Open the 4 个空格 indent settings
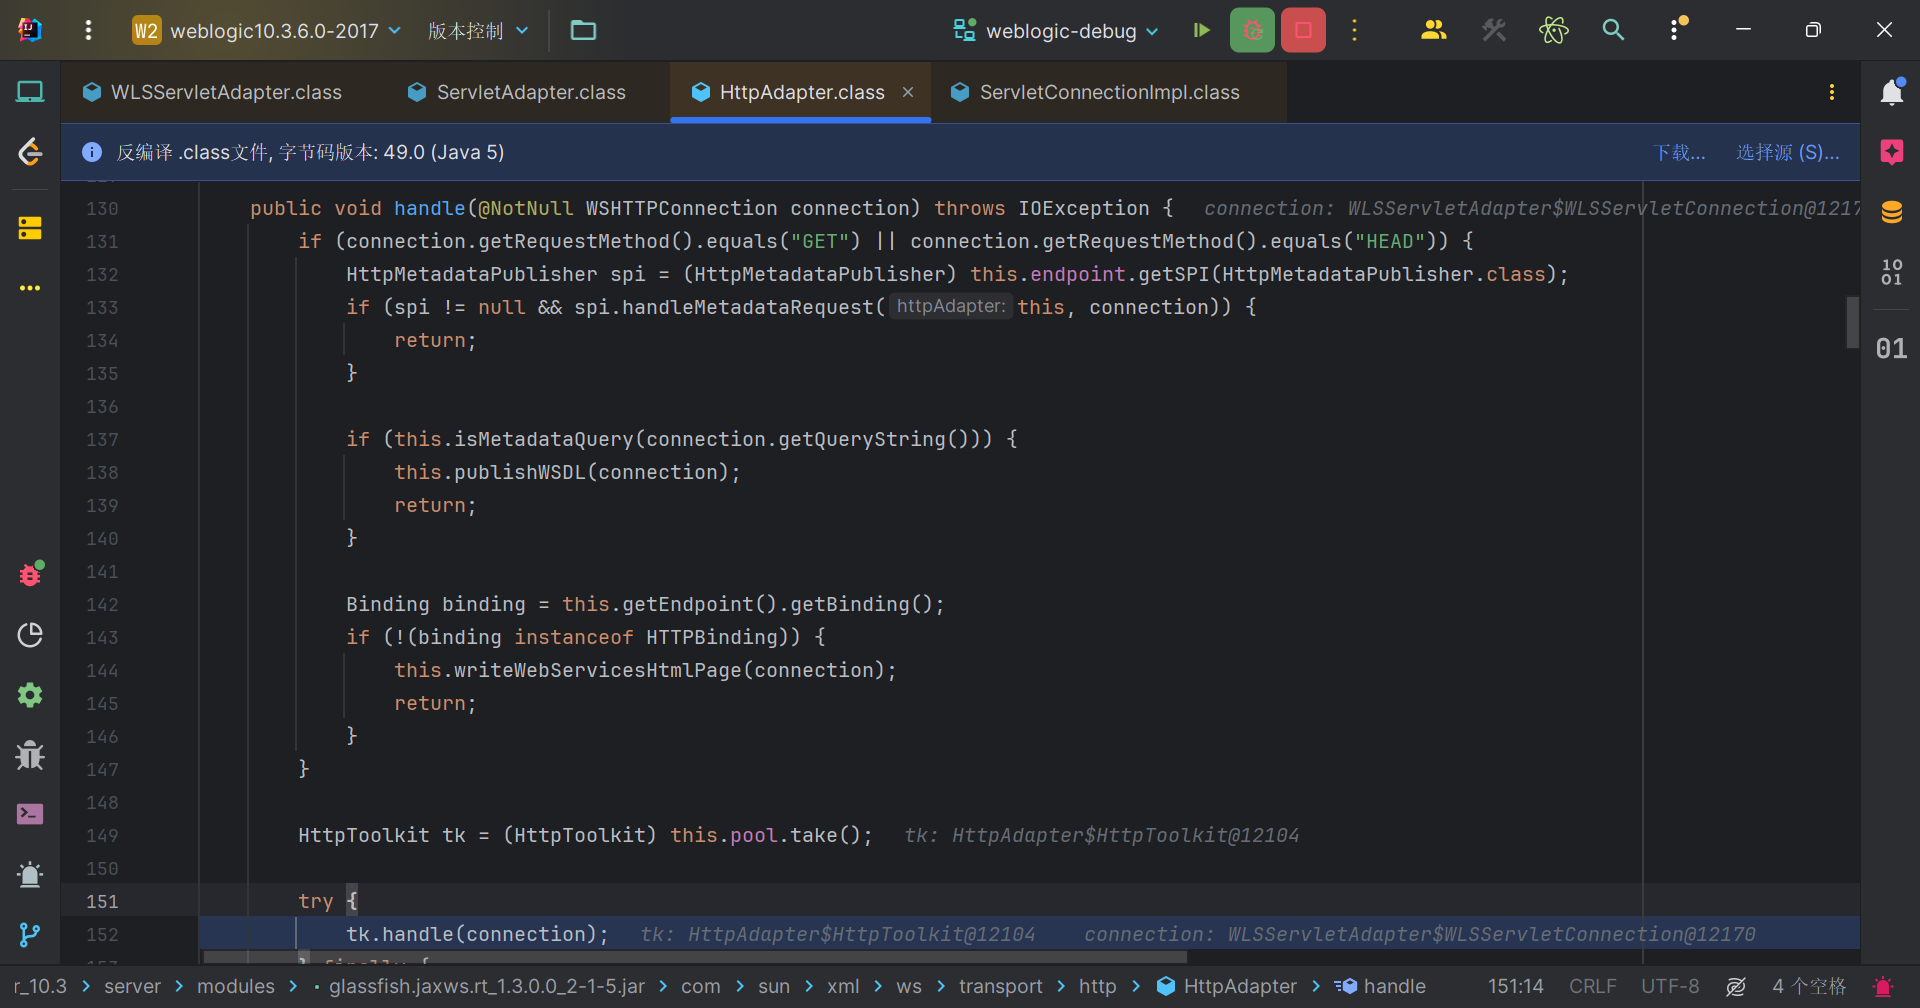 click(x=1809, y=986)
